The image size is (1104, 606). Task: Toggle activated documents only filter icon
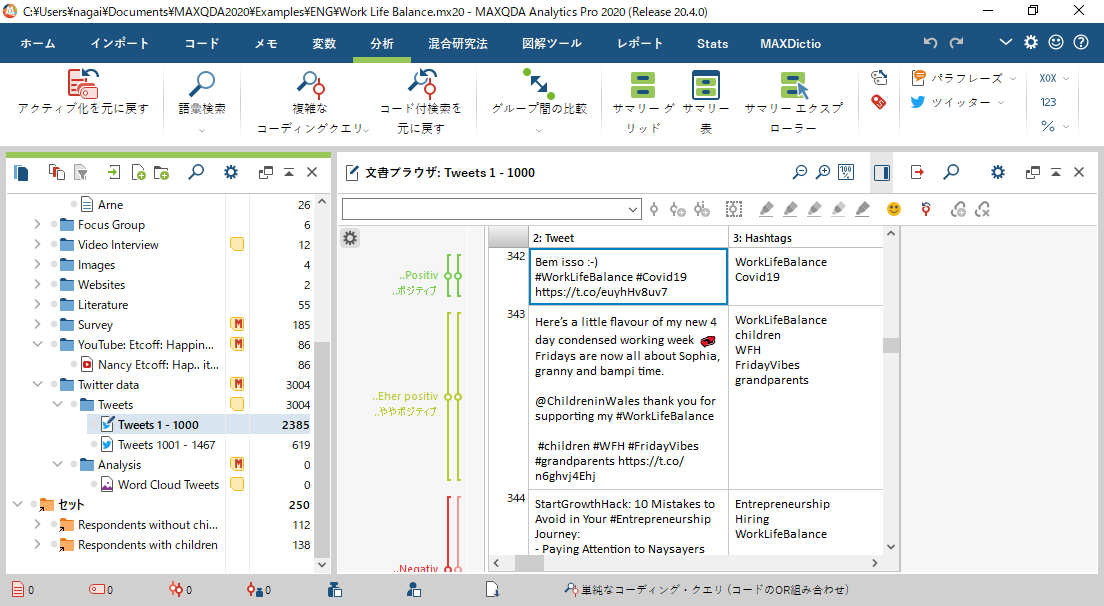[81, 172]
